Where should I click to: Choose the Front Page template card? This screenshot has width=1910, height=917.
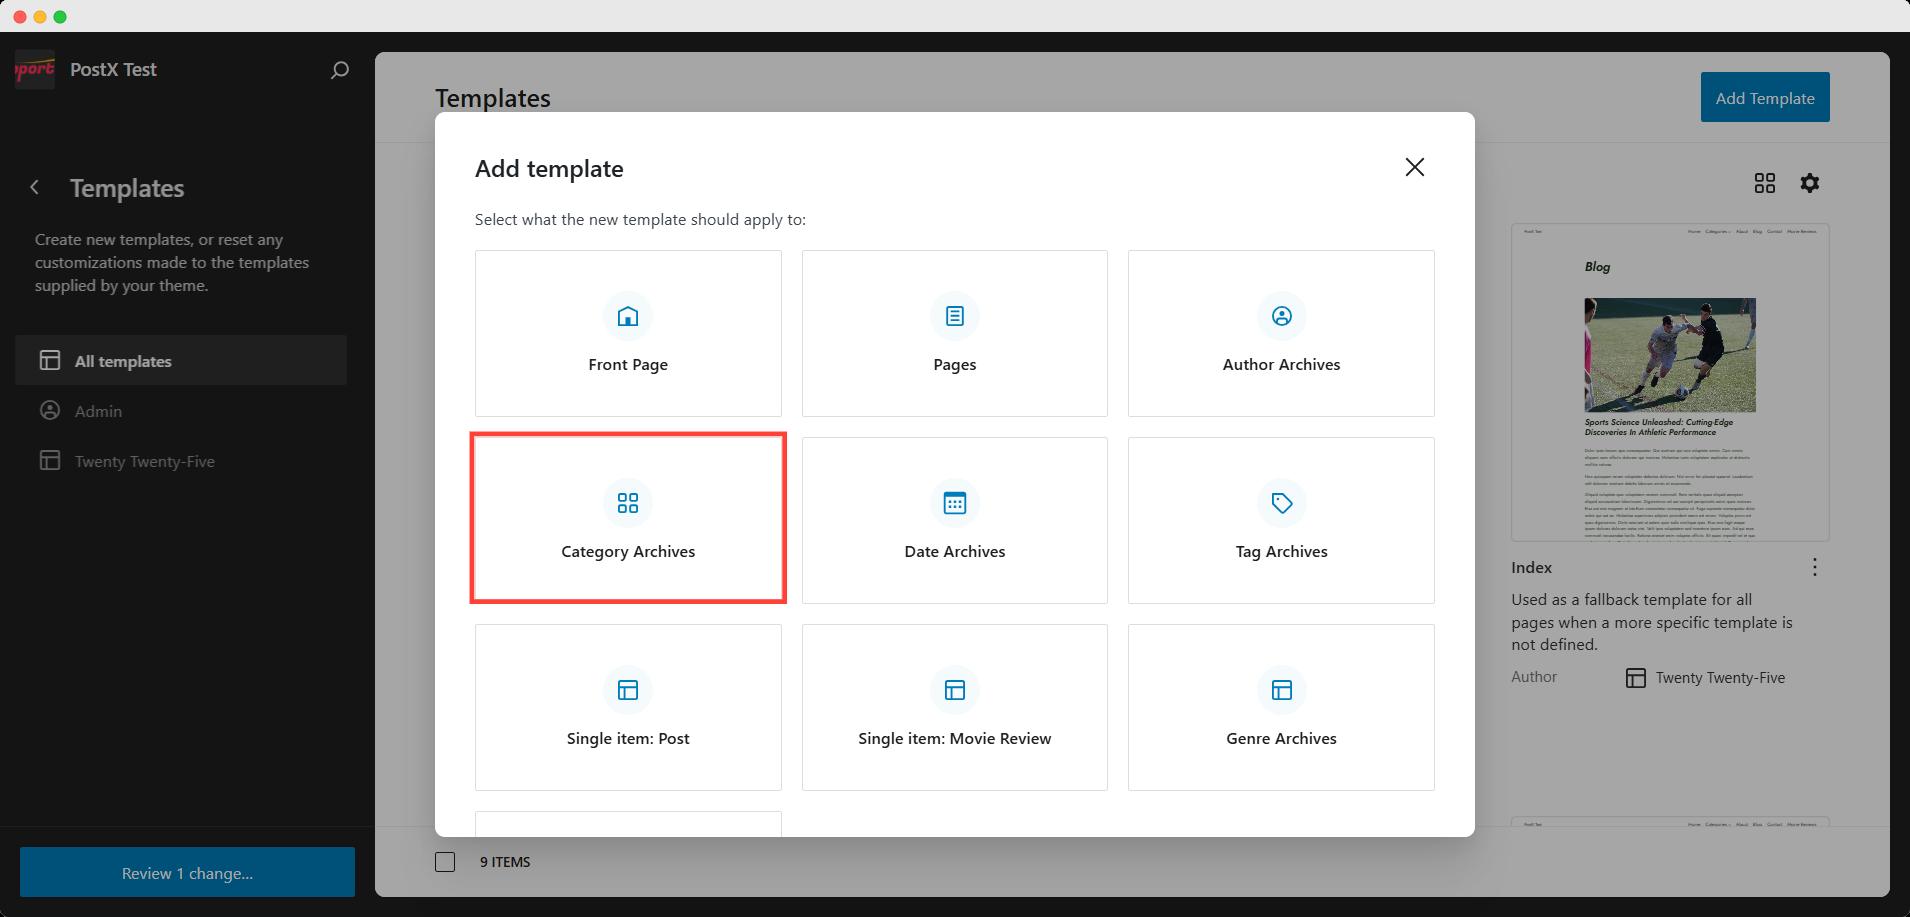[x=628, y=333]
